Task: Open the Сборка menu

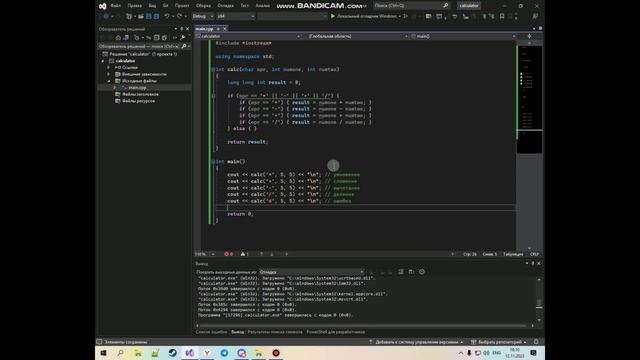Action: (203, 6)
